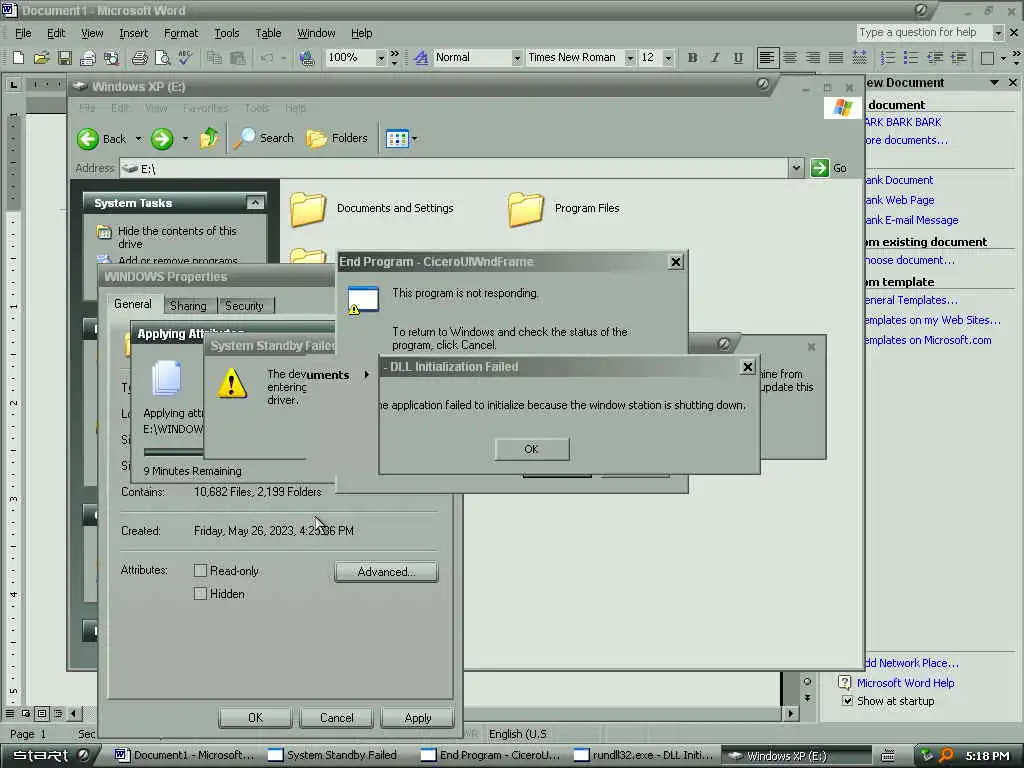Image resolution: width=1024 pixels, height=768 pixels.
Task: Open the File menu in Word
Action: [23, 33]
